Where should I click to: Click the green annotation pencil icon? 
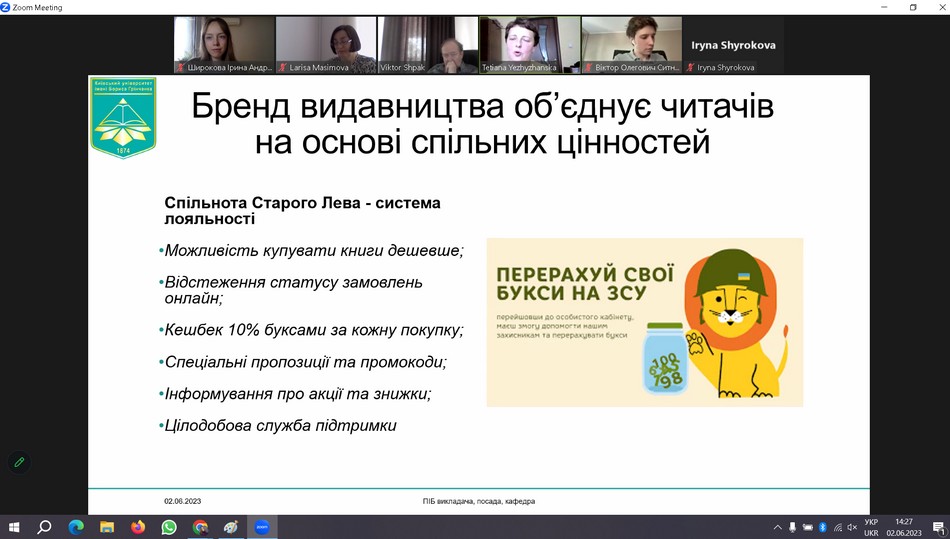(18, 462)
